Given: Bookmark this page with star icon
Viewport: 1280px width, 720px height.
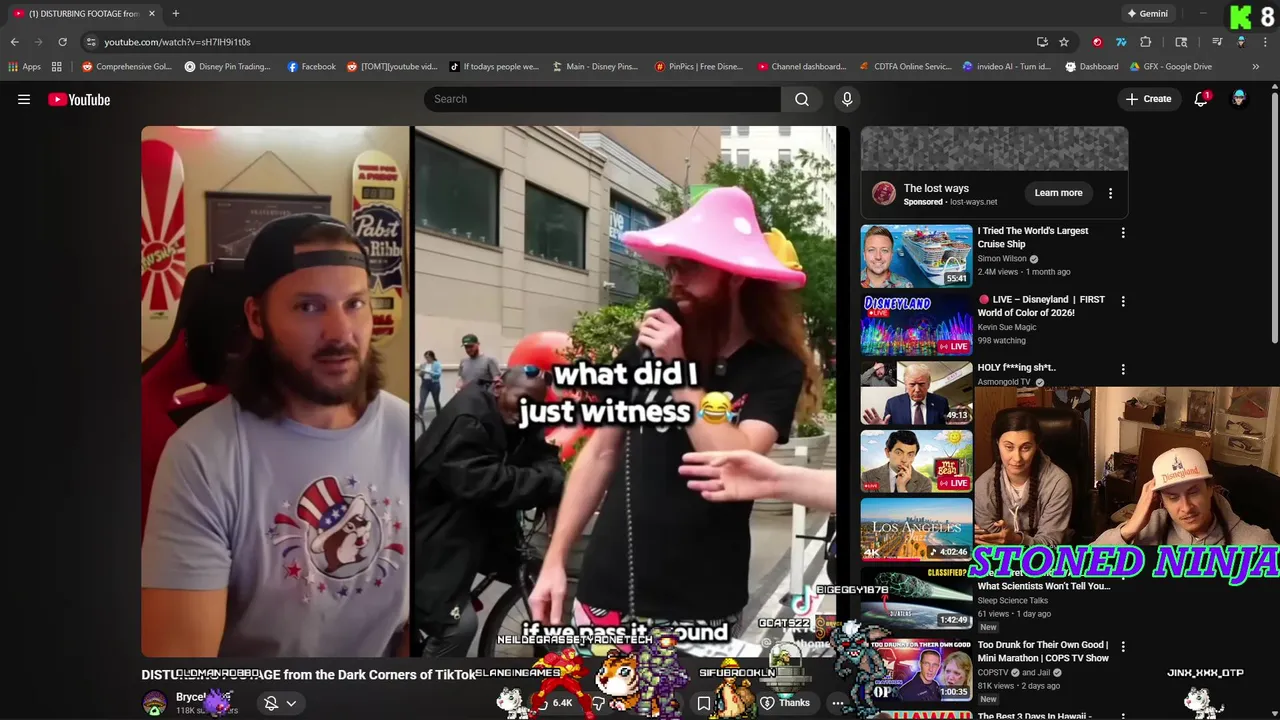Looking at the screenshot, I should pyautogui.click(x=1064, y=42).
